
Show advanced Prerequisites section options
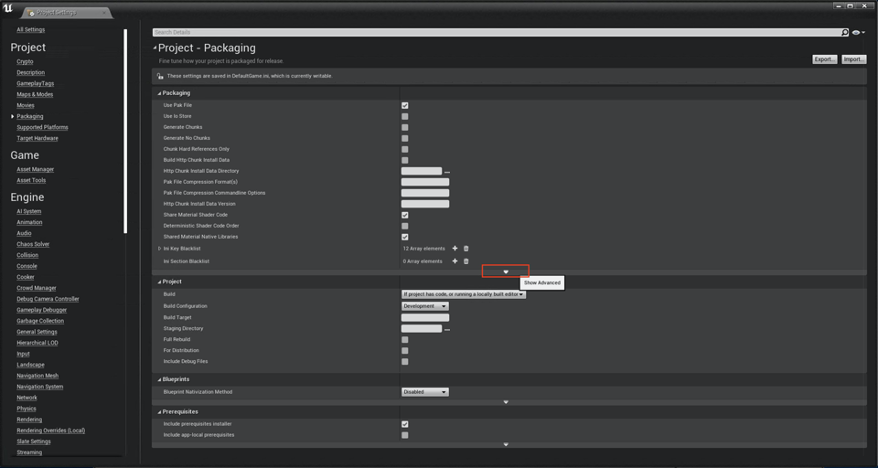click(x=506, y=444)
